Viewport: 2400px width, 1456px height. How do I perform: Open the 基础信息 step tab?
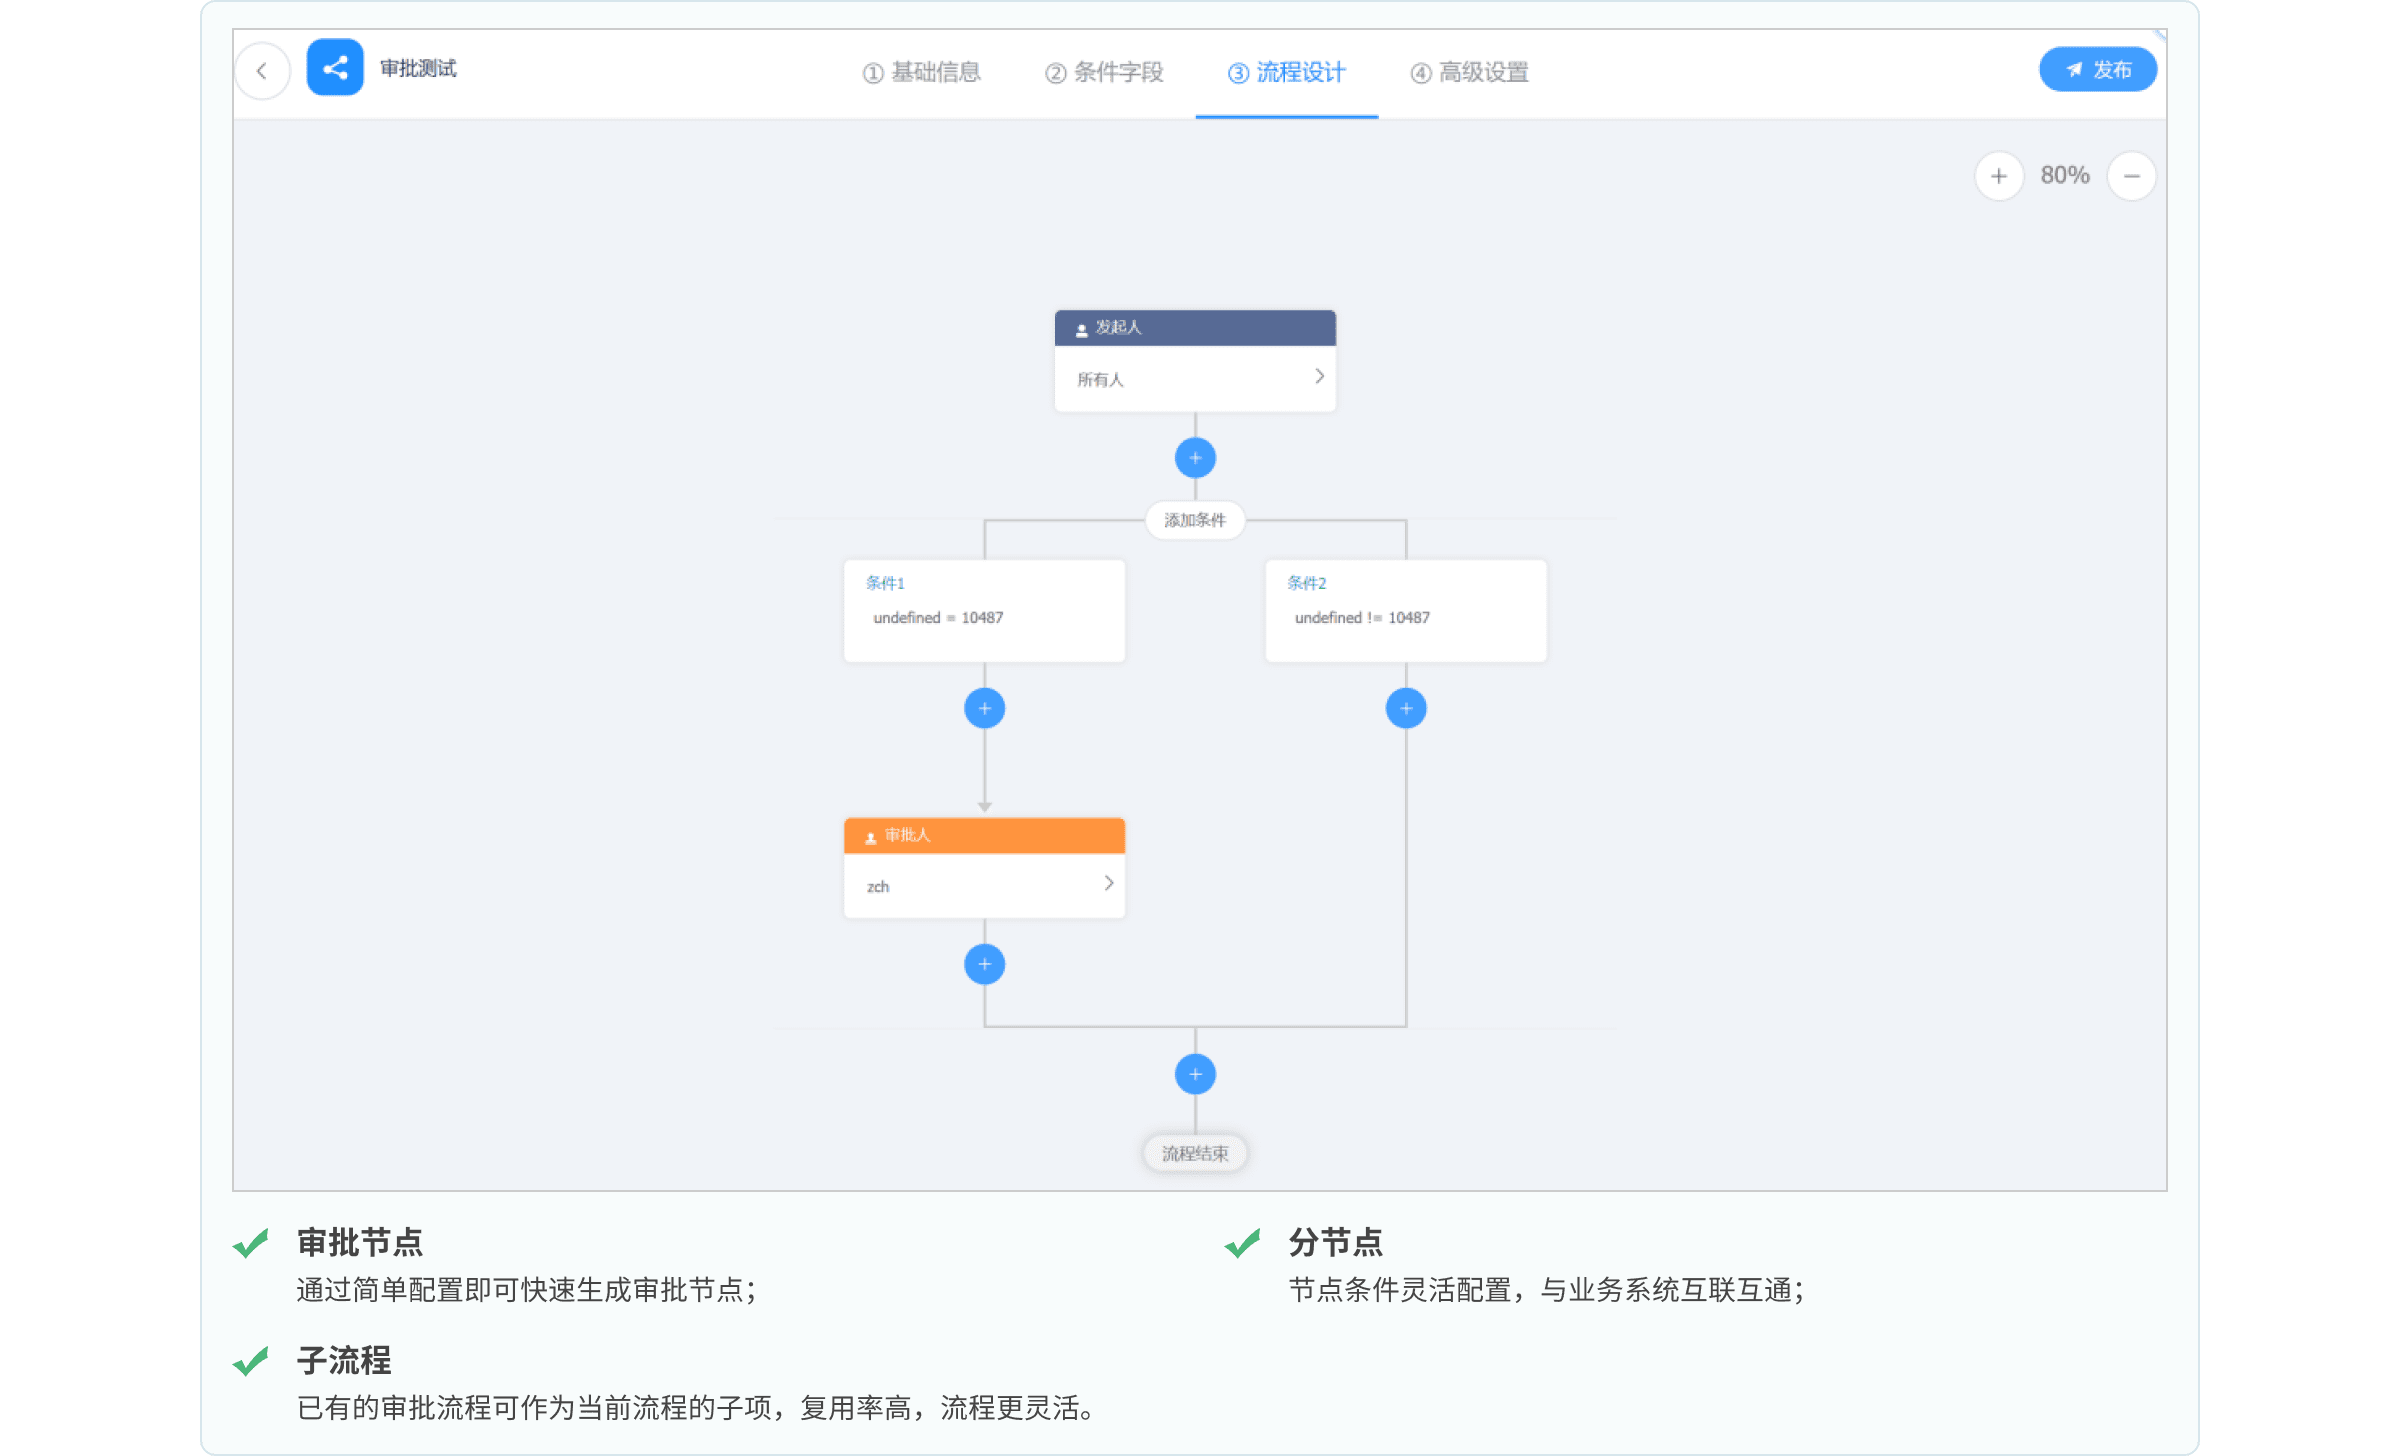922,72
